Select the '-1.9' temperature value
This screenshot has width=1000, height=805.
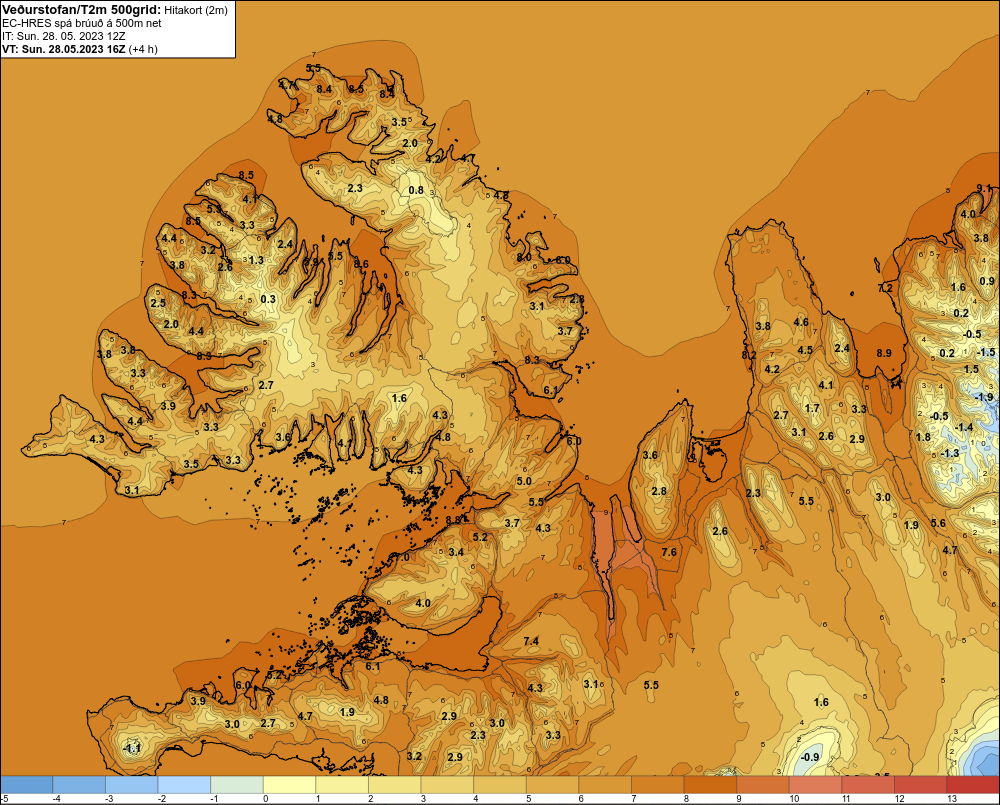(x=984, y=397)
